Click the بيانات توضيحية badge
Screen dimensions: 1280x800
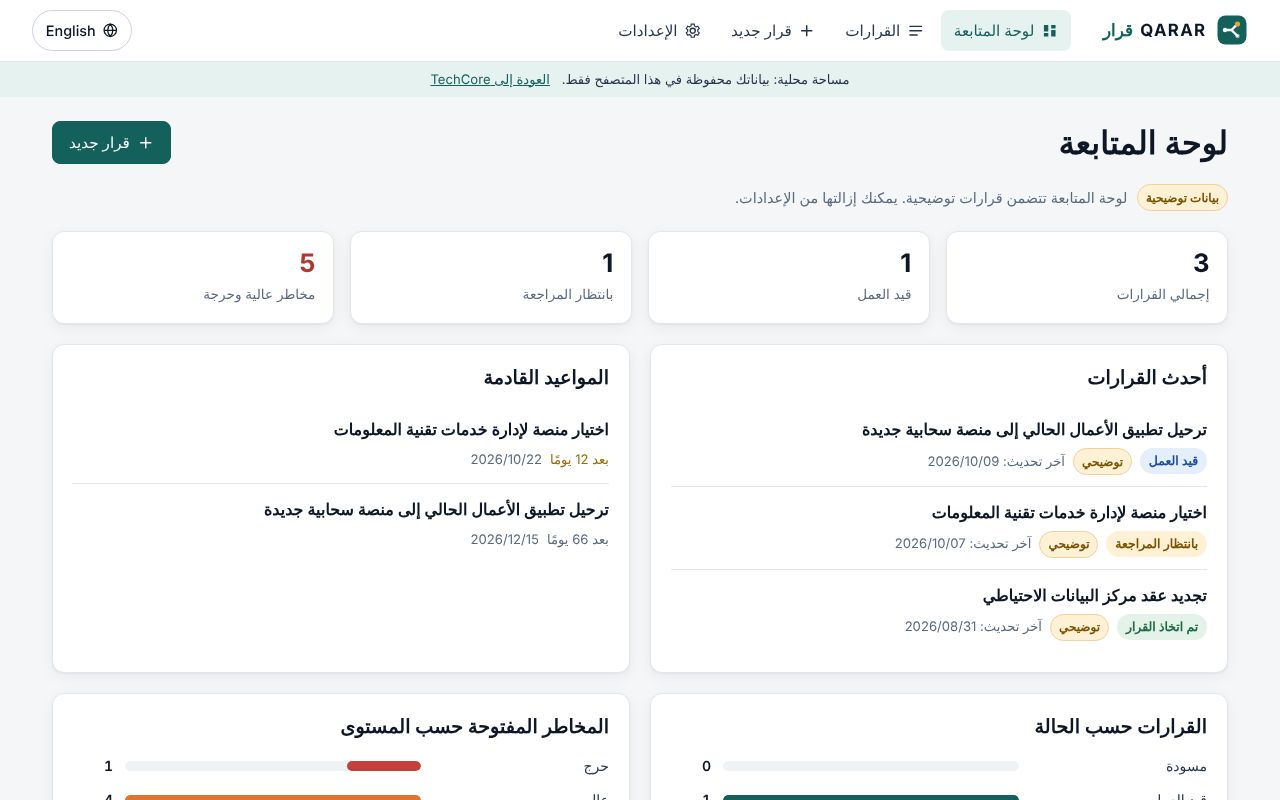pos(1182,198)
